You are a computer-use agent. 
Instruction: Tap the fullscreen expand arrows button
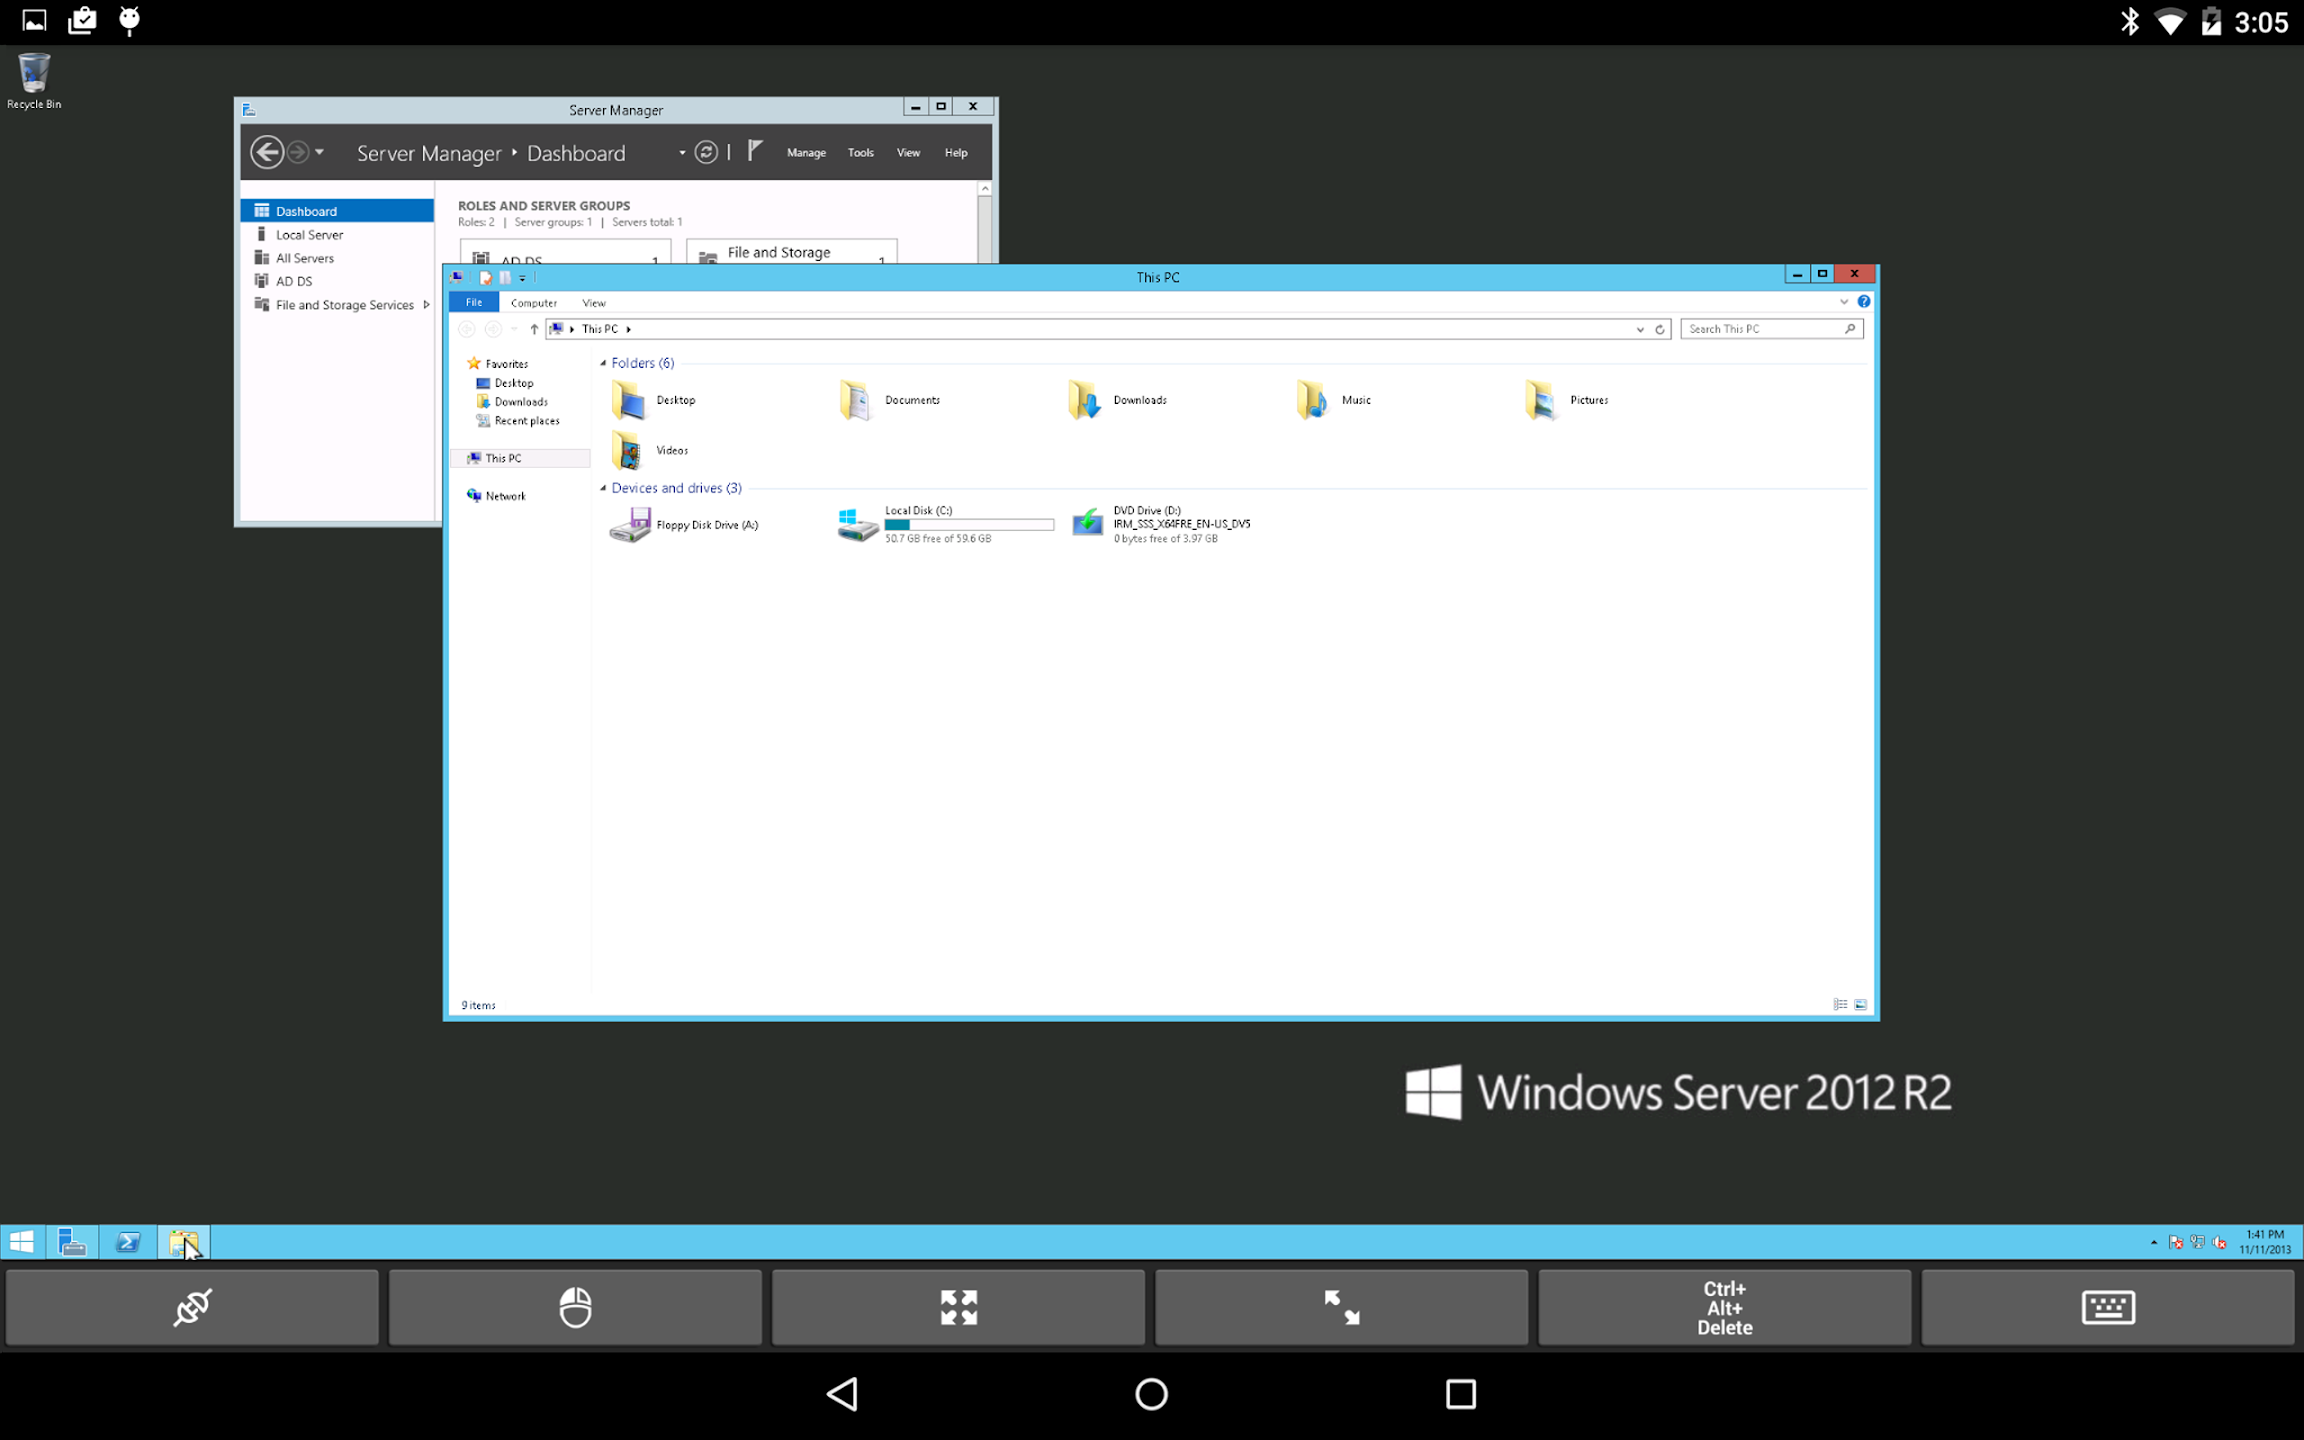tap(958, 1307)
